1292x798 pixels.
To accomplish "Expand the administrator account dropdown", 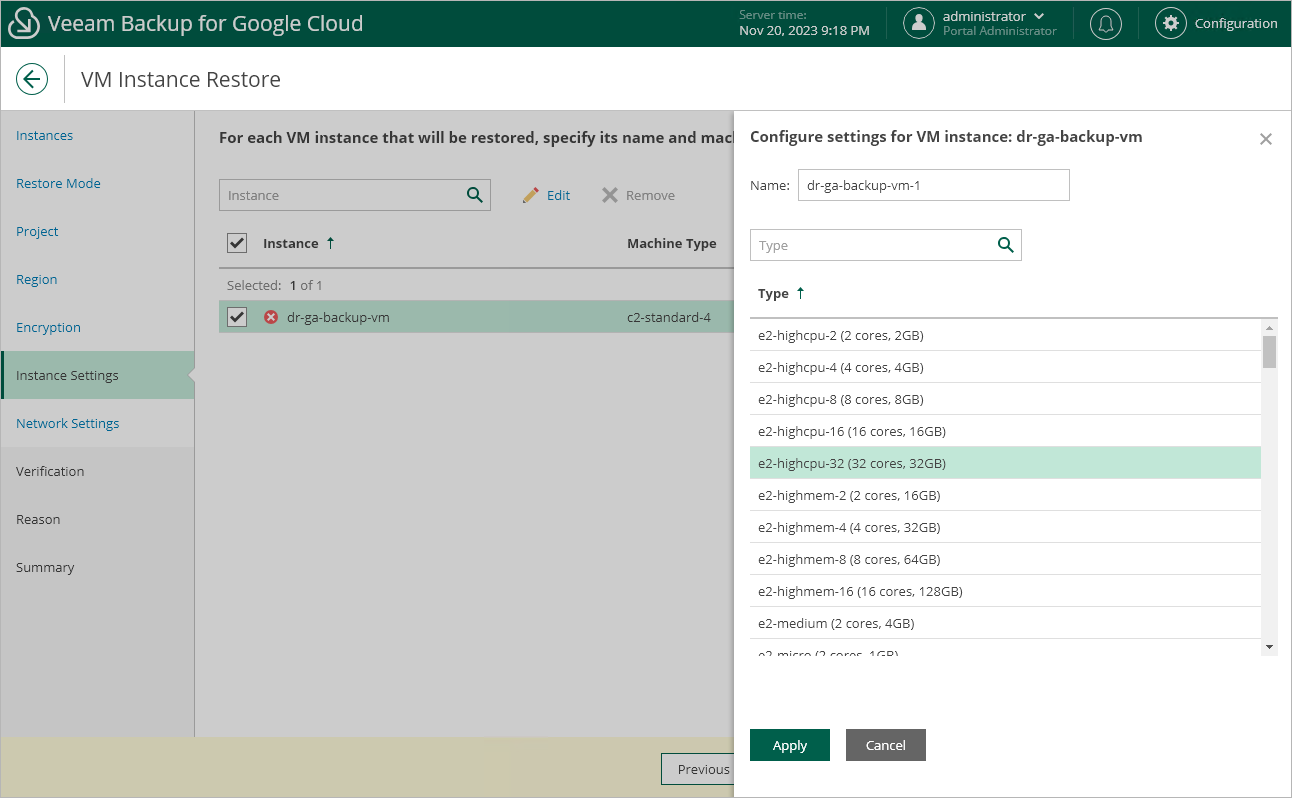I will coord(1039,16).
